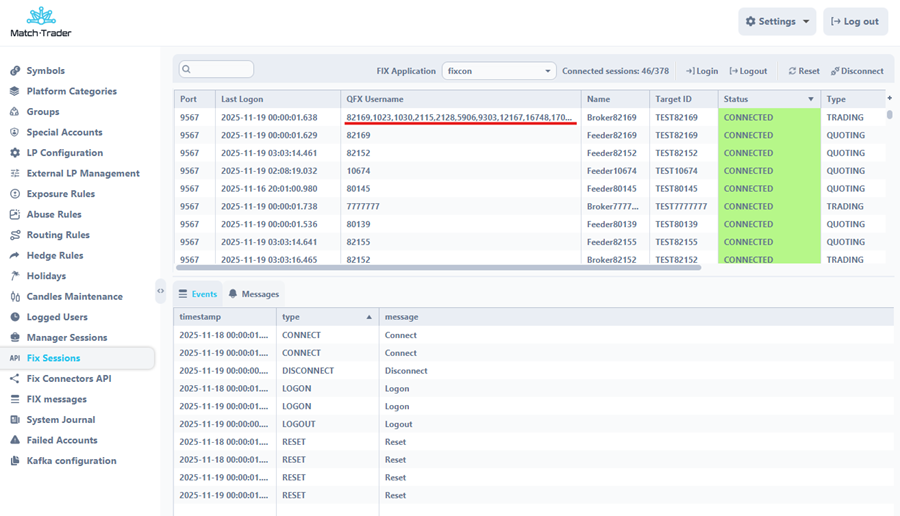
Task: Click the Disconnect button
Action: [x=857, y=71]
